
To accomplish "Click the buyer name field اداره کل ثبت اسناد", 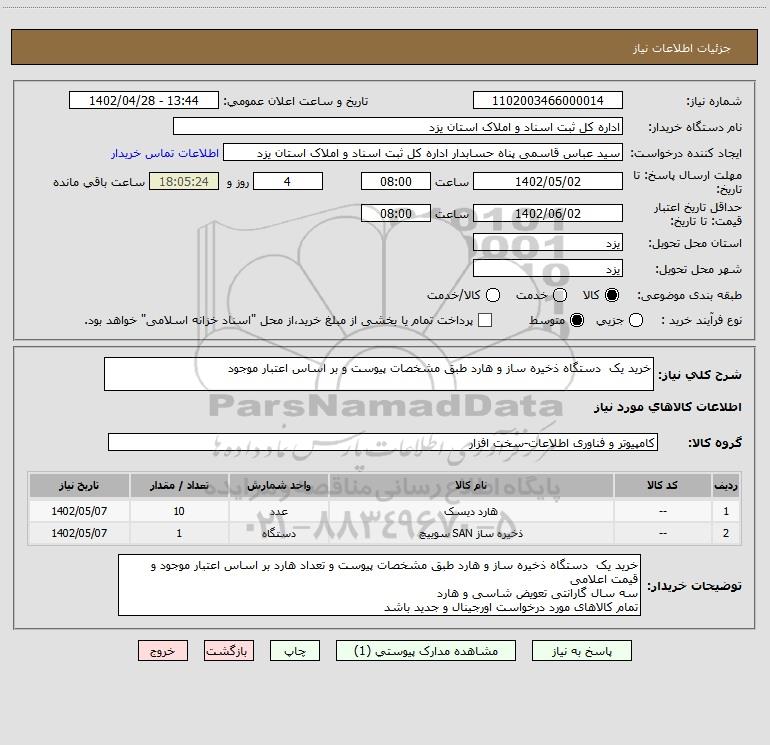I will coord(398,126).
